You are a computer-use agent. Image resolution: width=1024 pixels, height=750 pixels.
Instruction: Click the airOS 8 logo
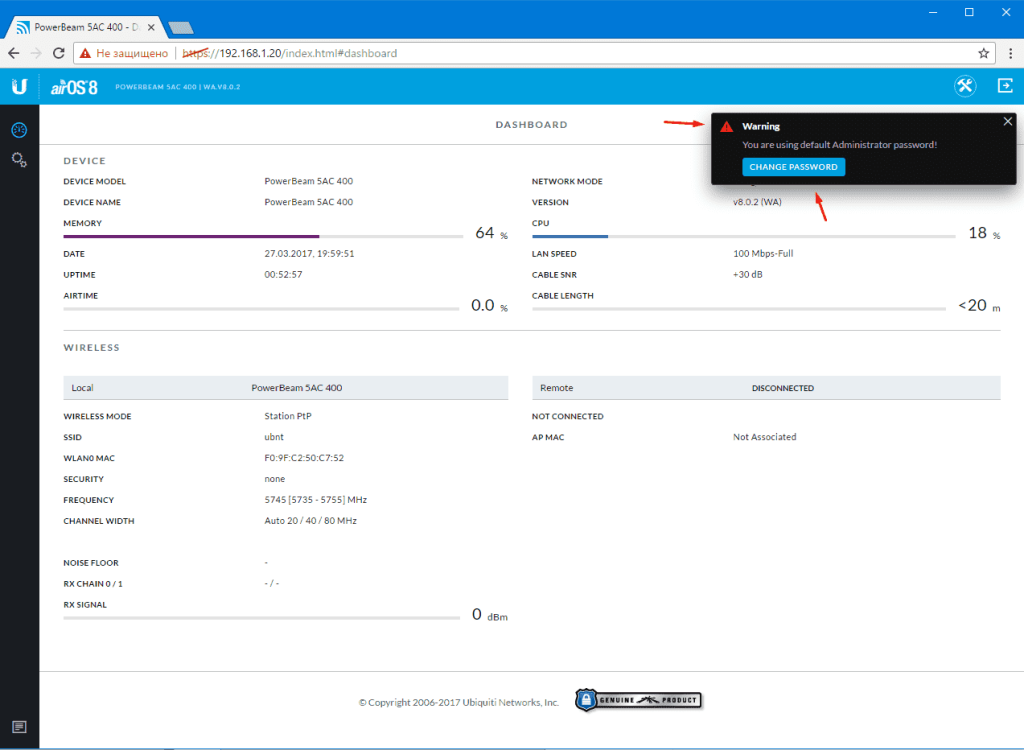pos(74,87)
